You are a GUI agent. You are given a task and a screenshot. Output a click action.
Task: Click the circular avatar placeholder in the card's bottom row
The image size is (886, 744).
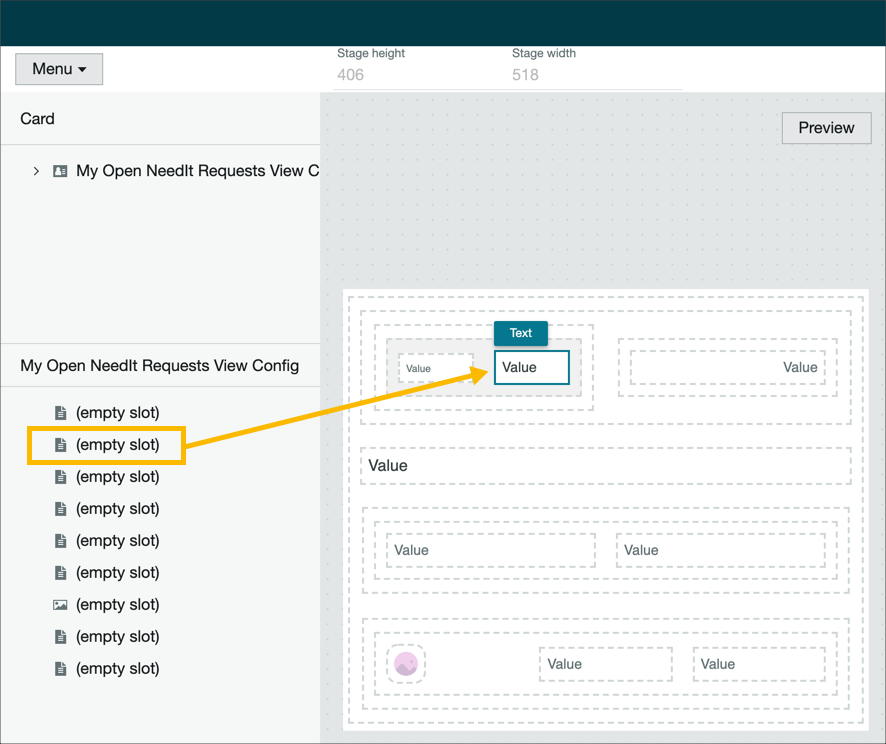coord(404,663)
